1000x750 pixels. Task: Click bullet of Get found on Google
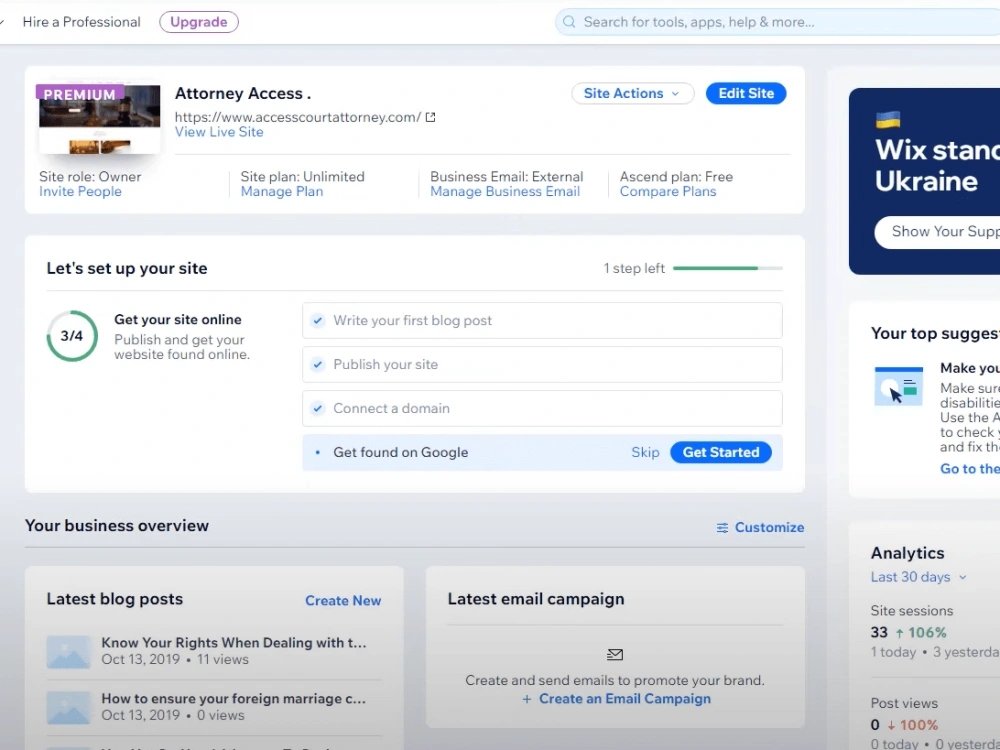pyautogui.click(x=318, y=452)
